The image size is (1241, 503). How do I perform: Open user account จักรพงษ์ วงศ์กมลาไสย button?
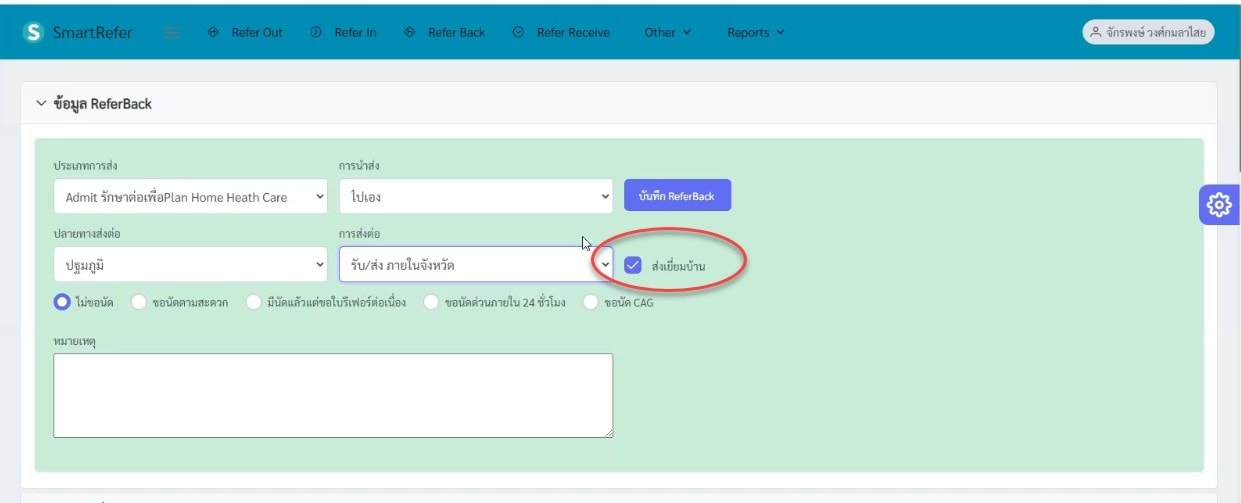click(x=1148, y=32)
